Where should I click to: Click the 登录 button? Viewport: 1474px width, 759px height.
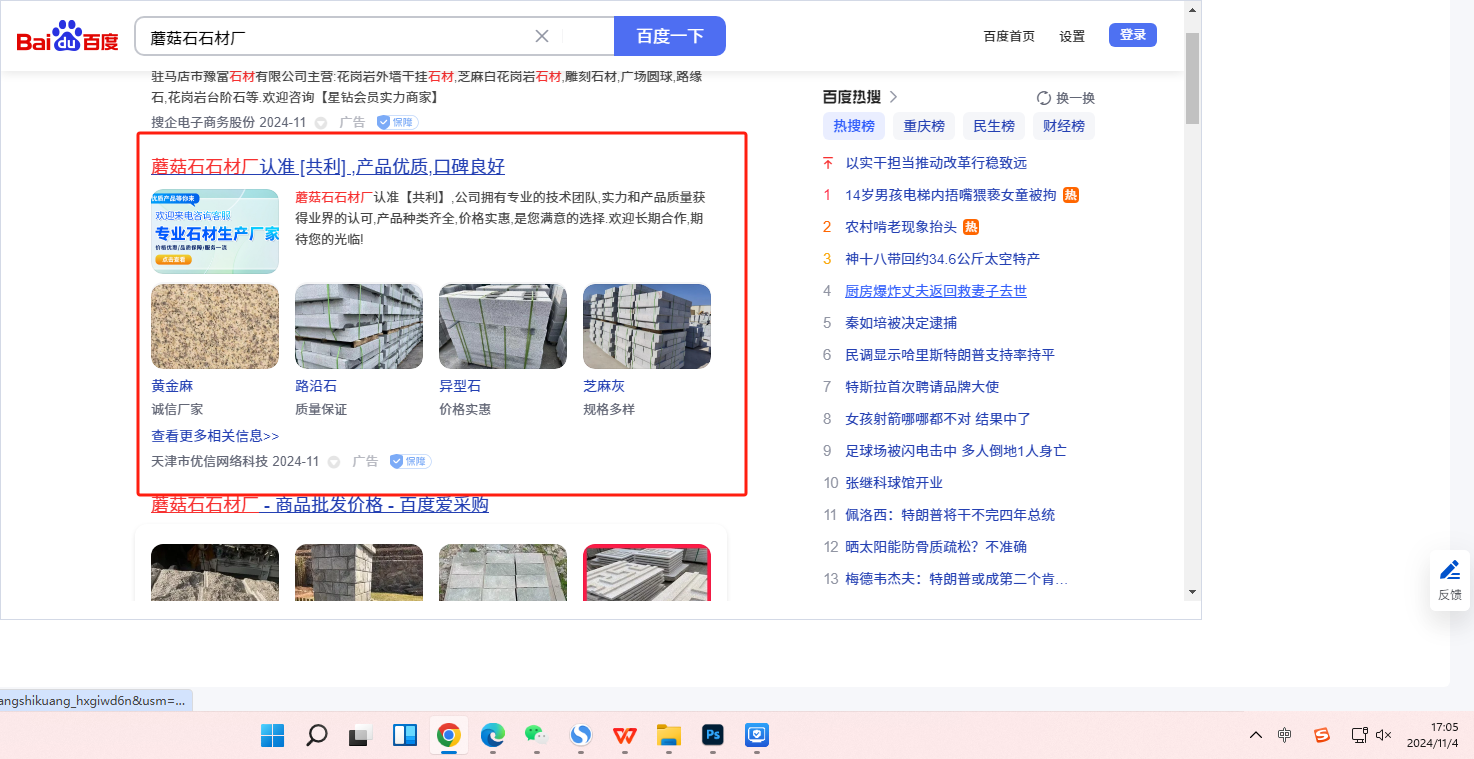click(x=1133, y=35)
